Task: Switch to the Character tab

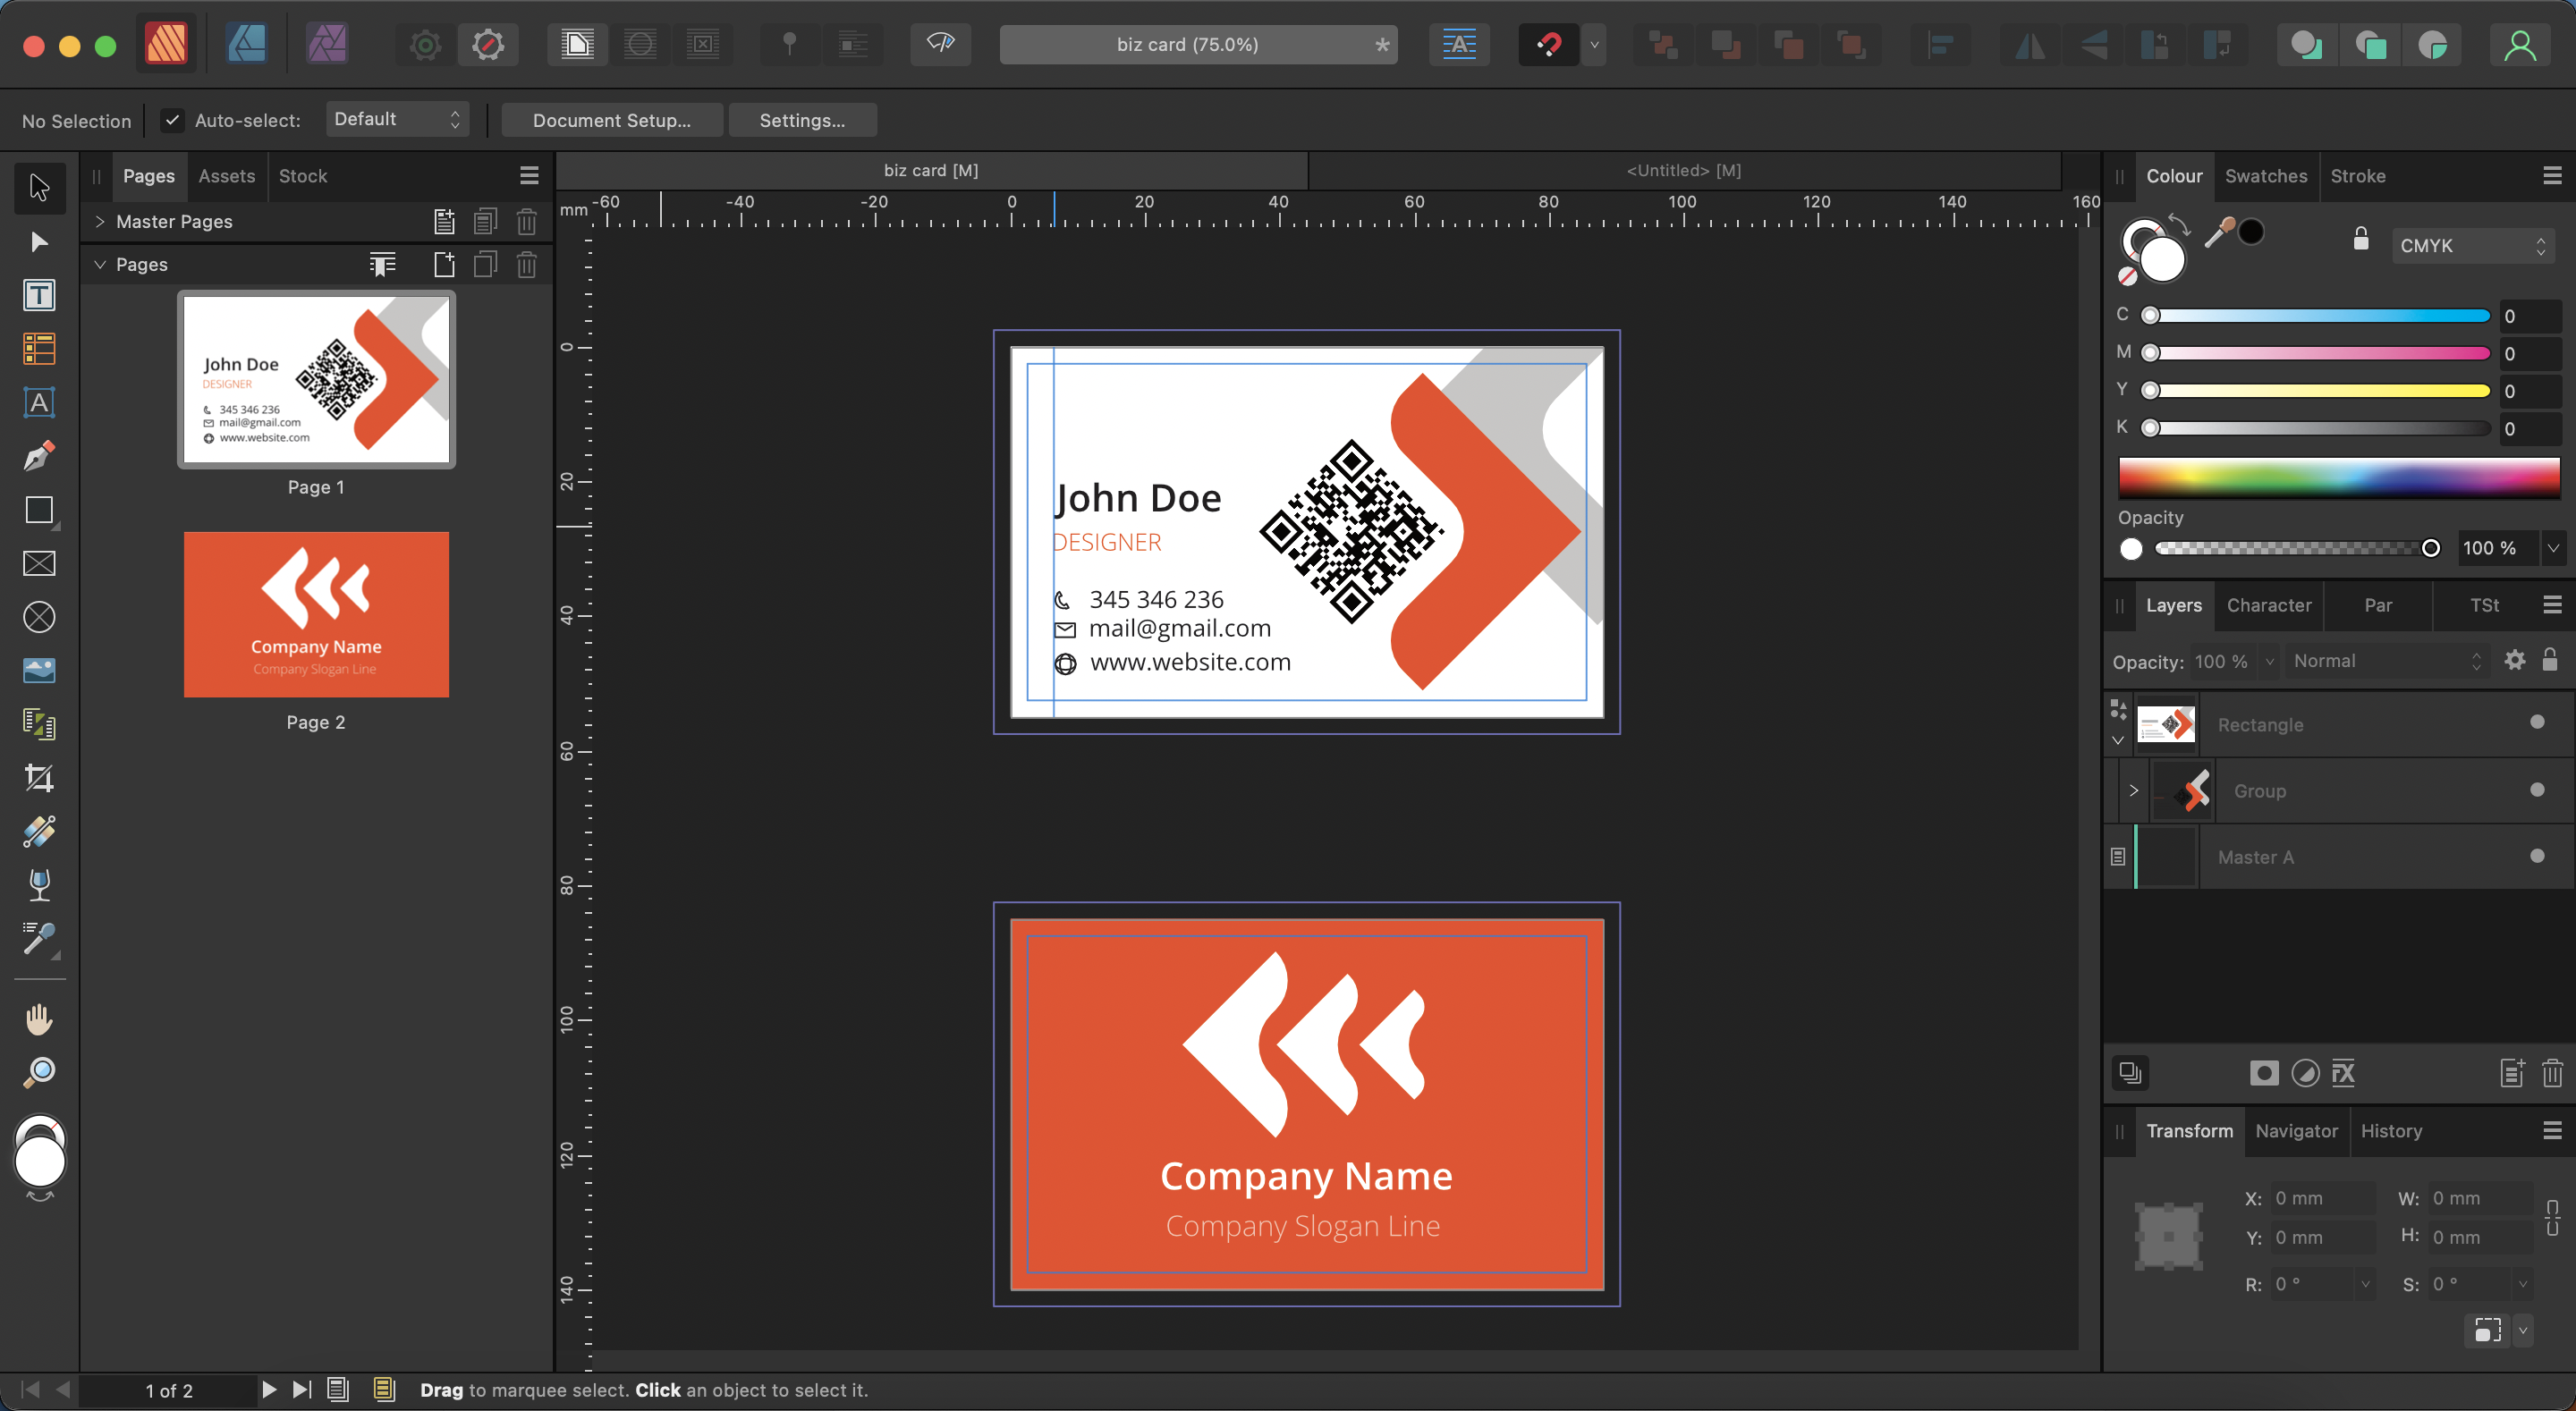Action: 2269,605
